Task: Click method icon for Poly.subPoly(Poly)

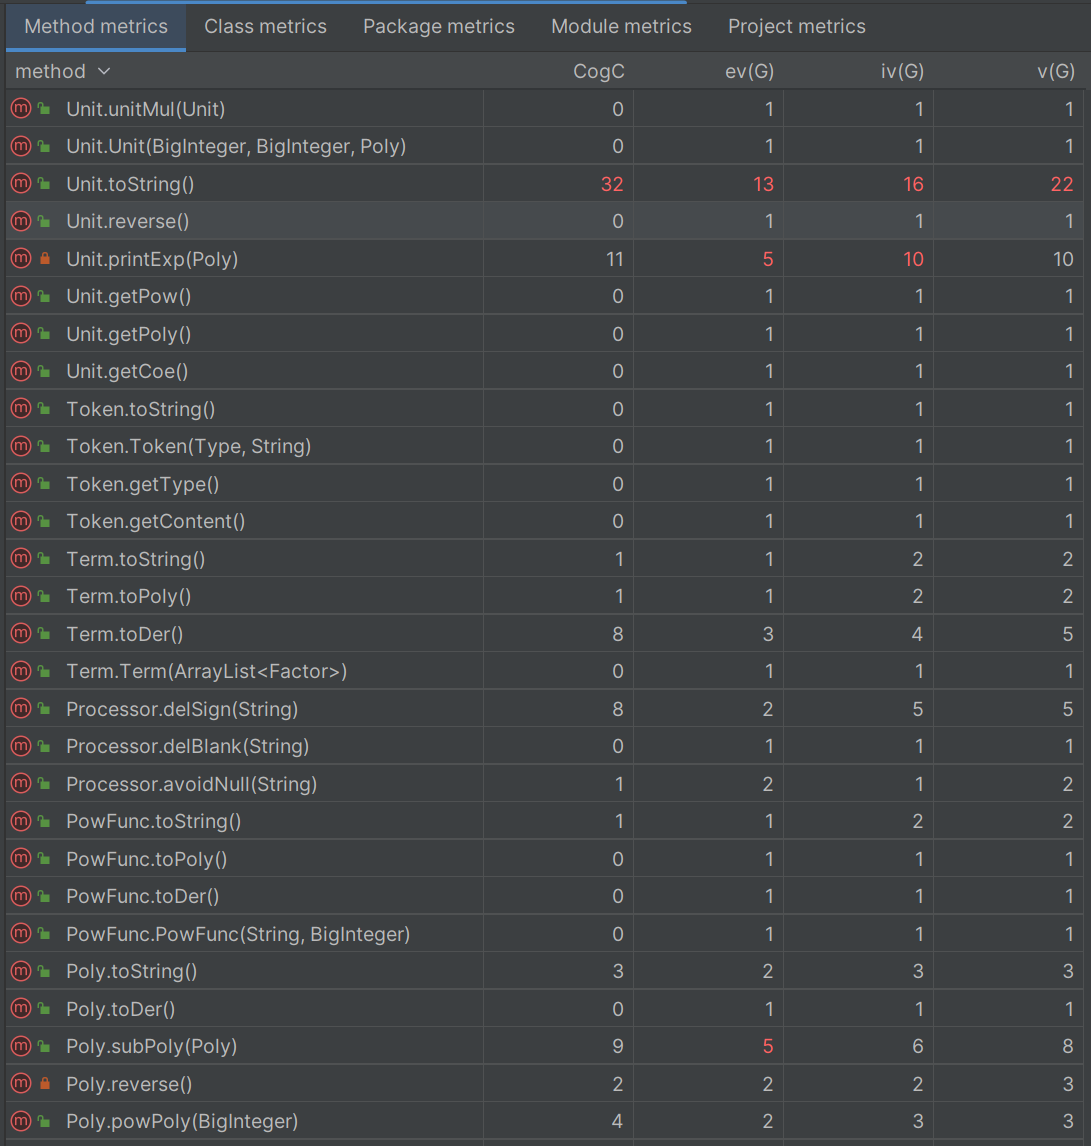Action: tap(21, 1046)
